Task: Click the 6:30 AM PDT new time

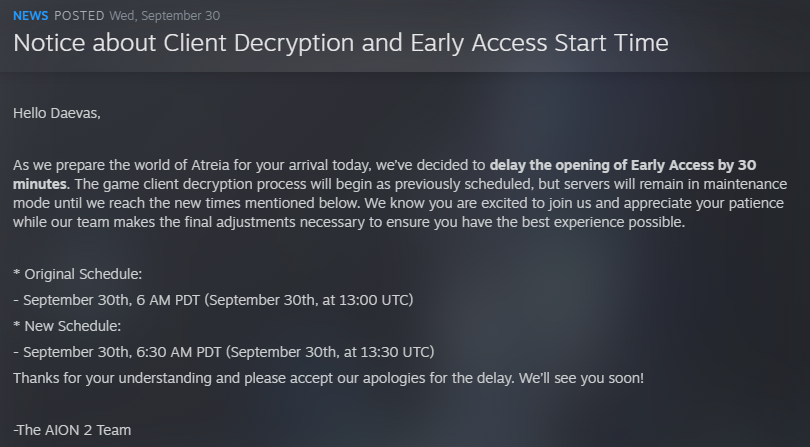Action: [179, 352]
